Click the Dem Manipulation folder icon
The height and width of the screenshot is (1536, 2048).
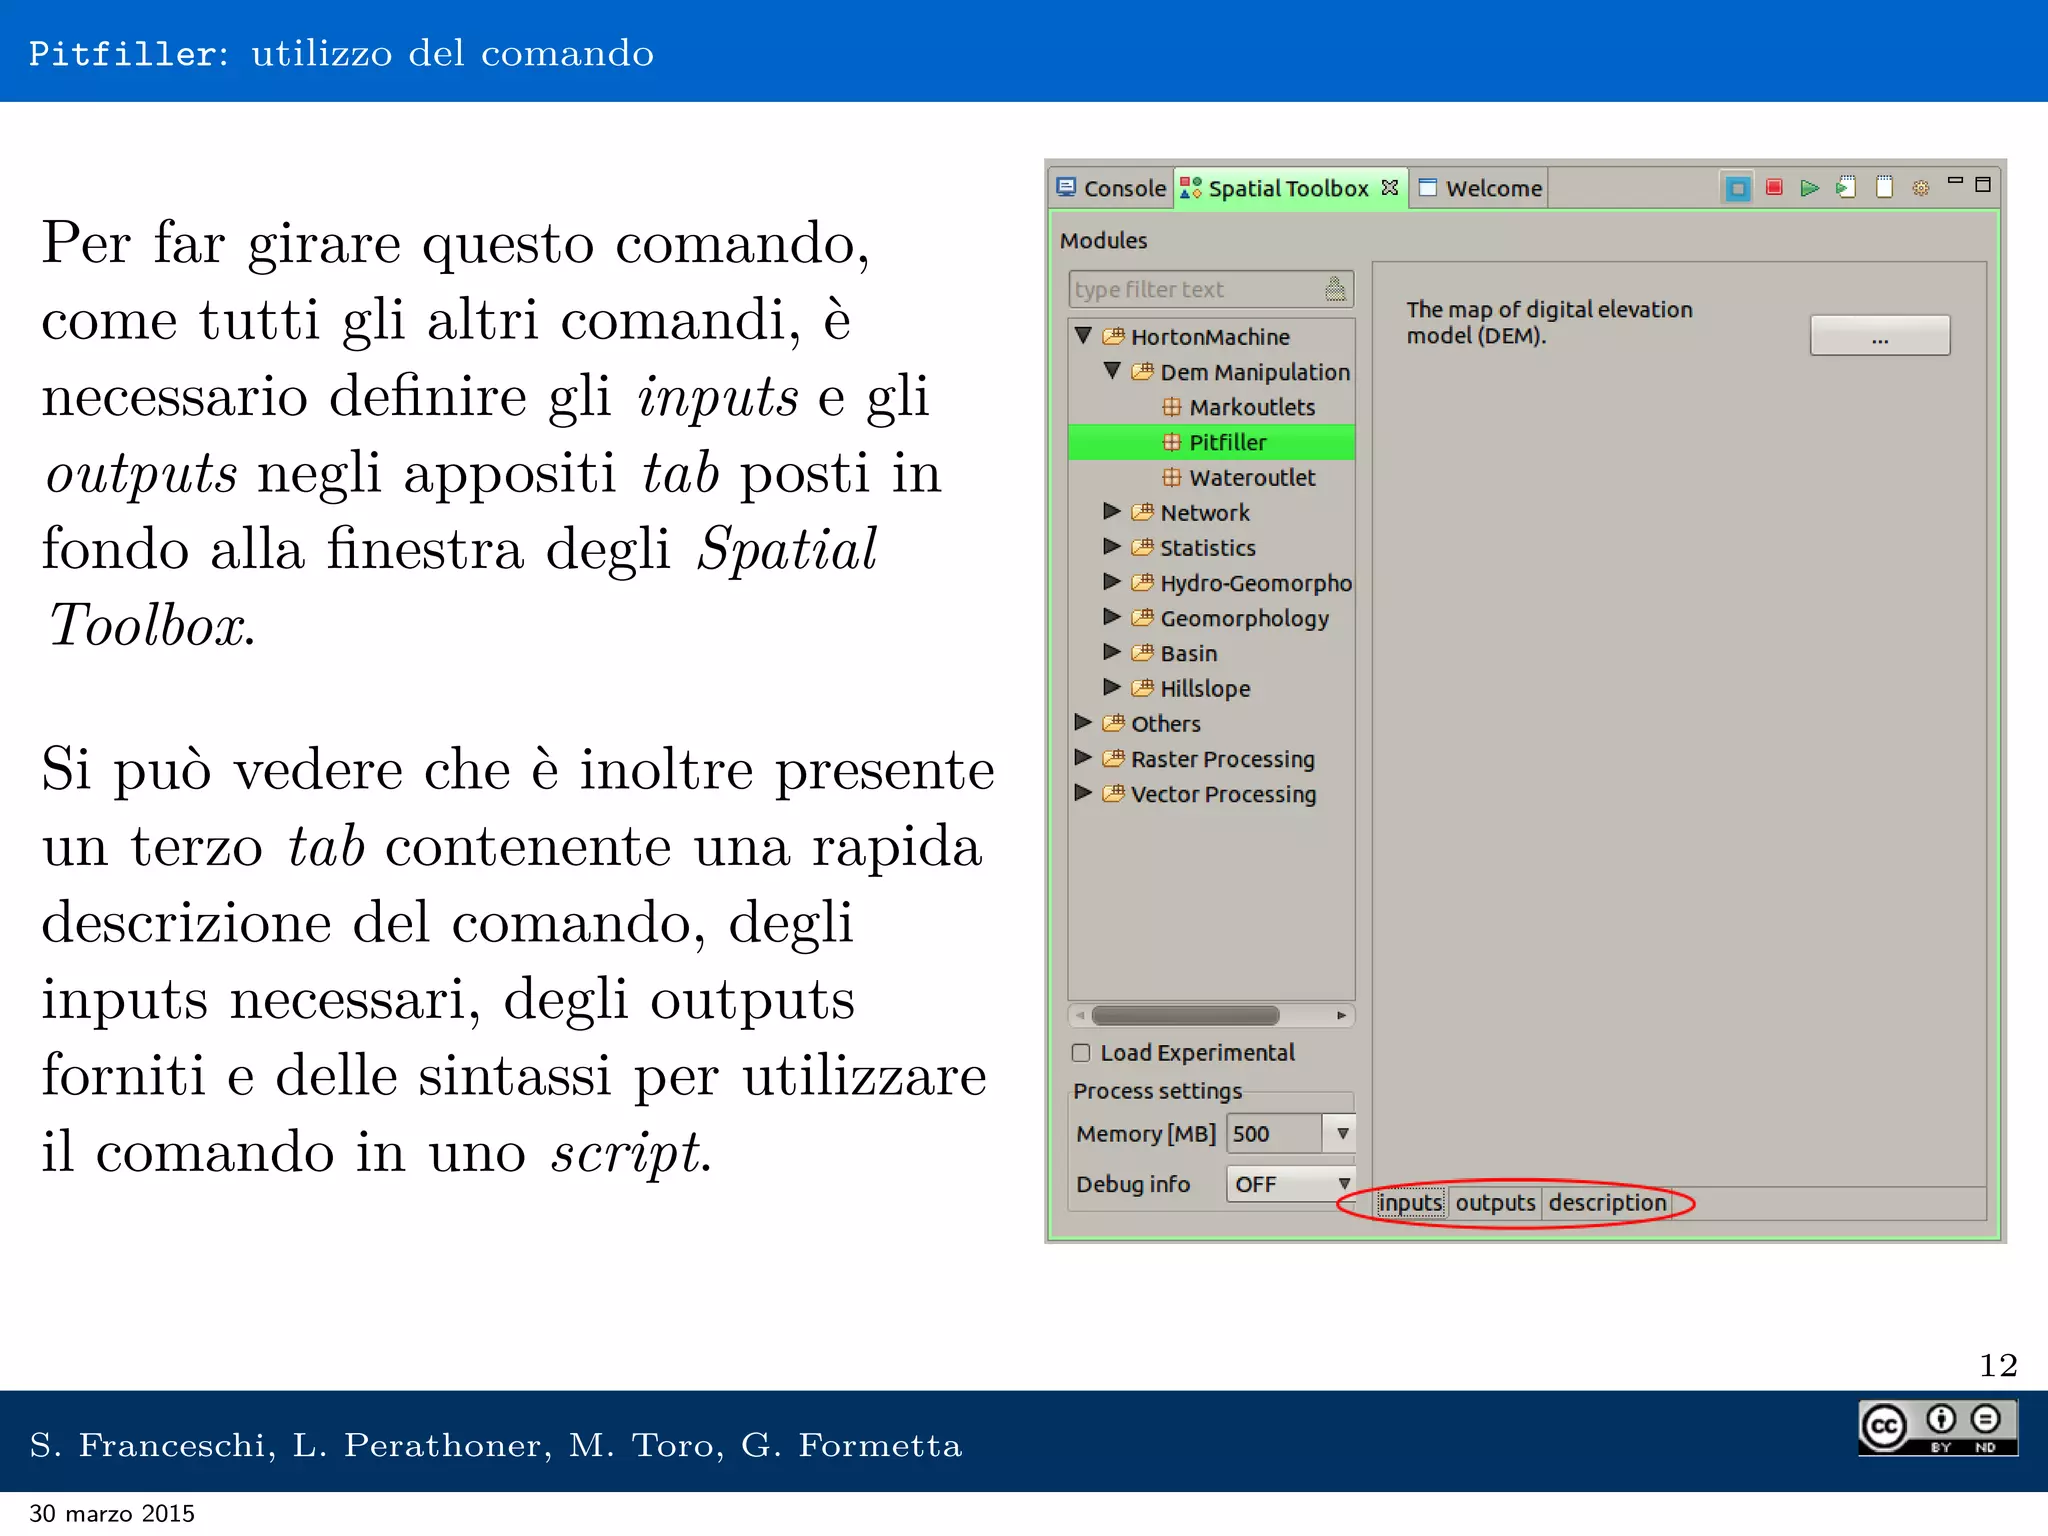tap(1143, 372)
